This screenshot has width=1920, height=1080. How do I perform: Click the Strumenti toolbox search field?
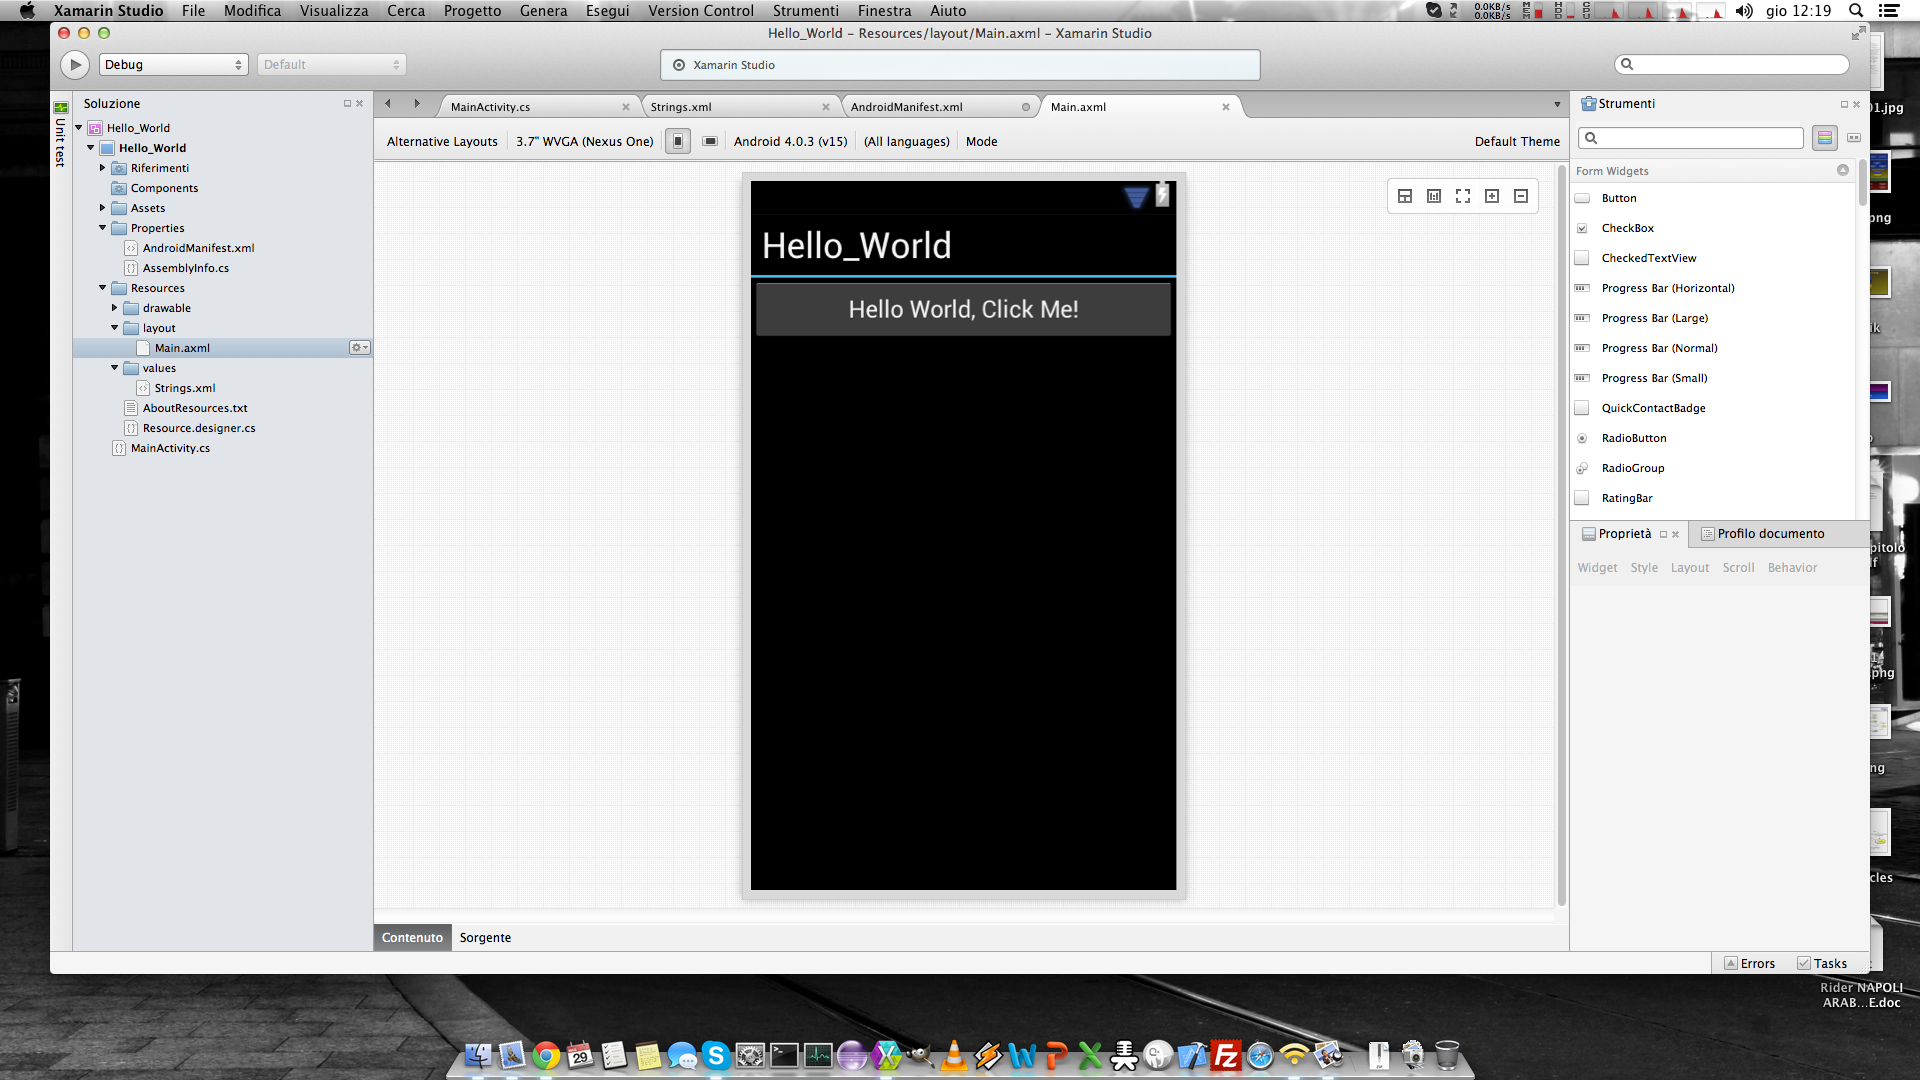click(x=1691, y=138)
